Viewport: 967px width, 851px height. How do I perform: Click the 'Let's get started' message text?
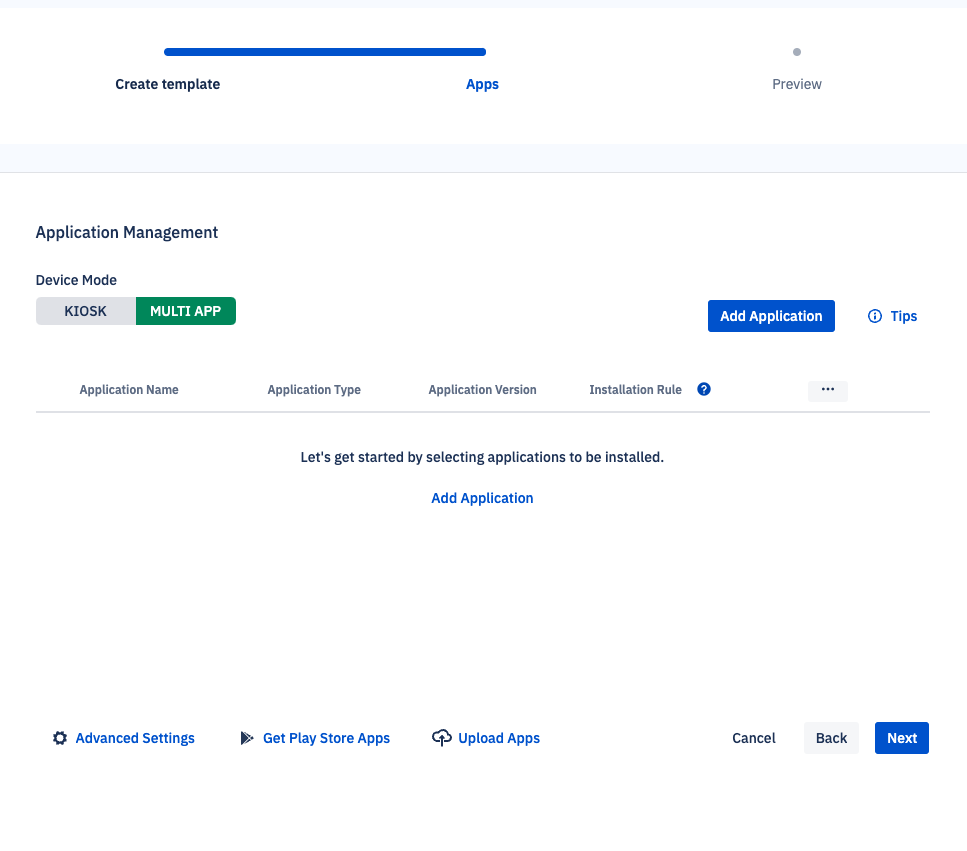pos(482,457)
